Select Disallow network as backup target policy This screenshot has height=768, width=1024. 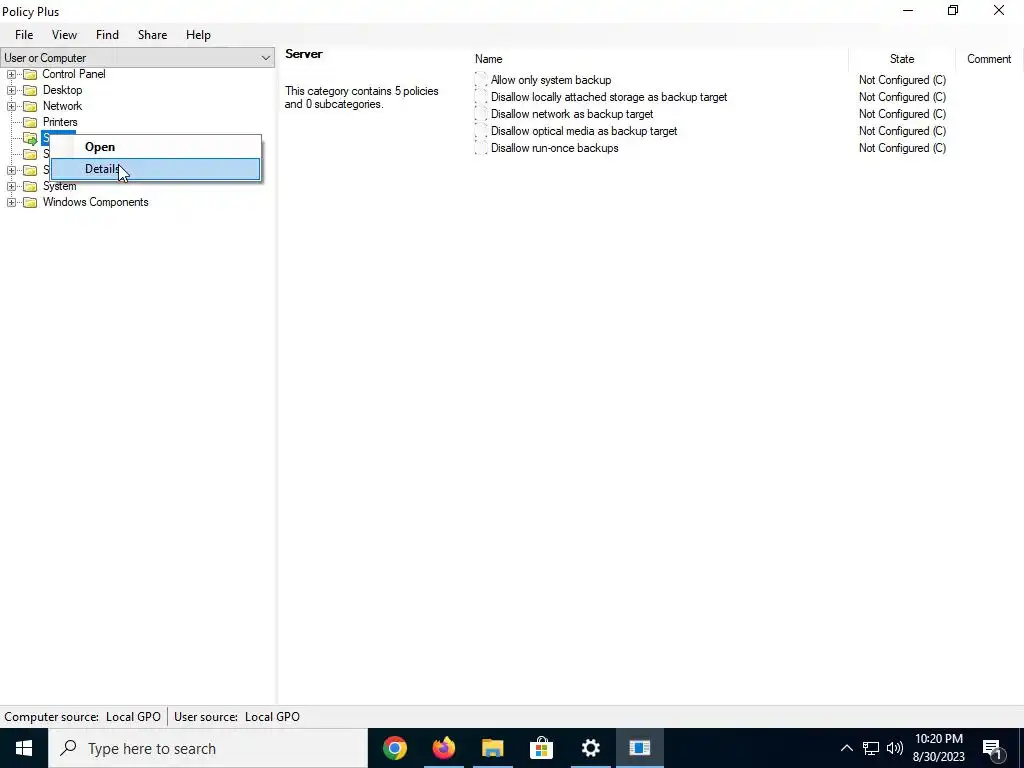571,114
